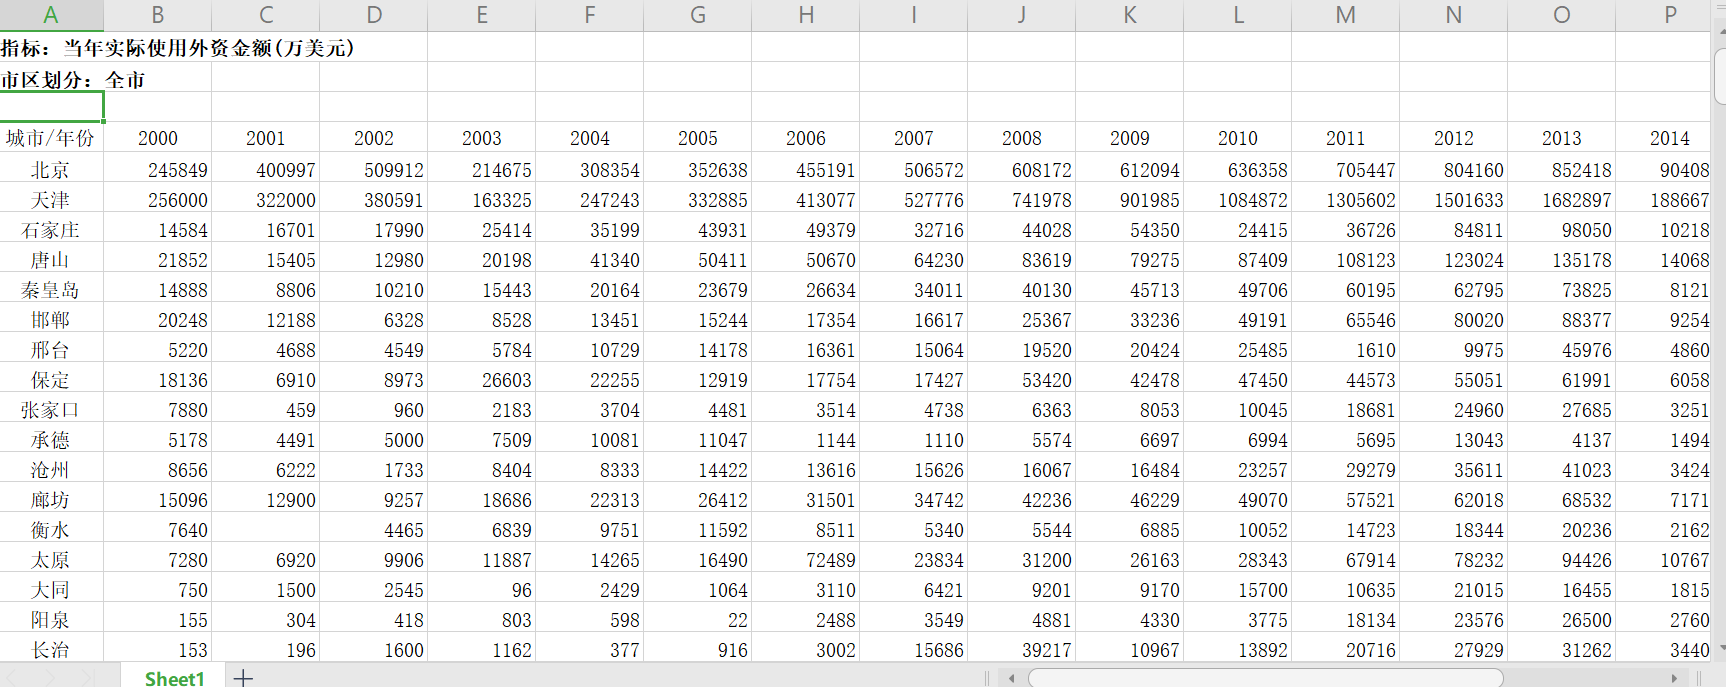Select the cell with value 26500

point(1562,620)
